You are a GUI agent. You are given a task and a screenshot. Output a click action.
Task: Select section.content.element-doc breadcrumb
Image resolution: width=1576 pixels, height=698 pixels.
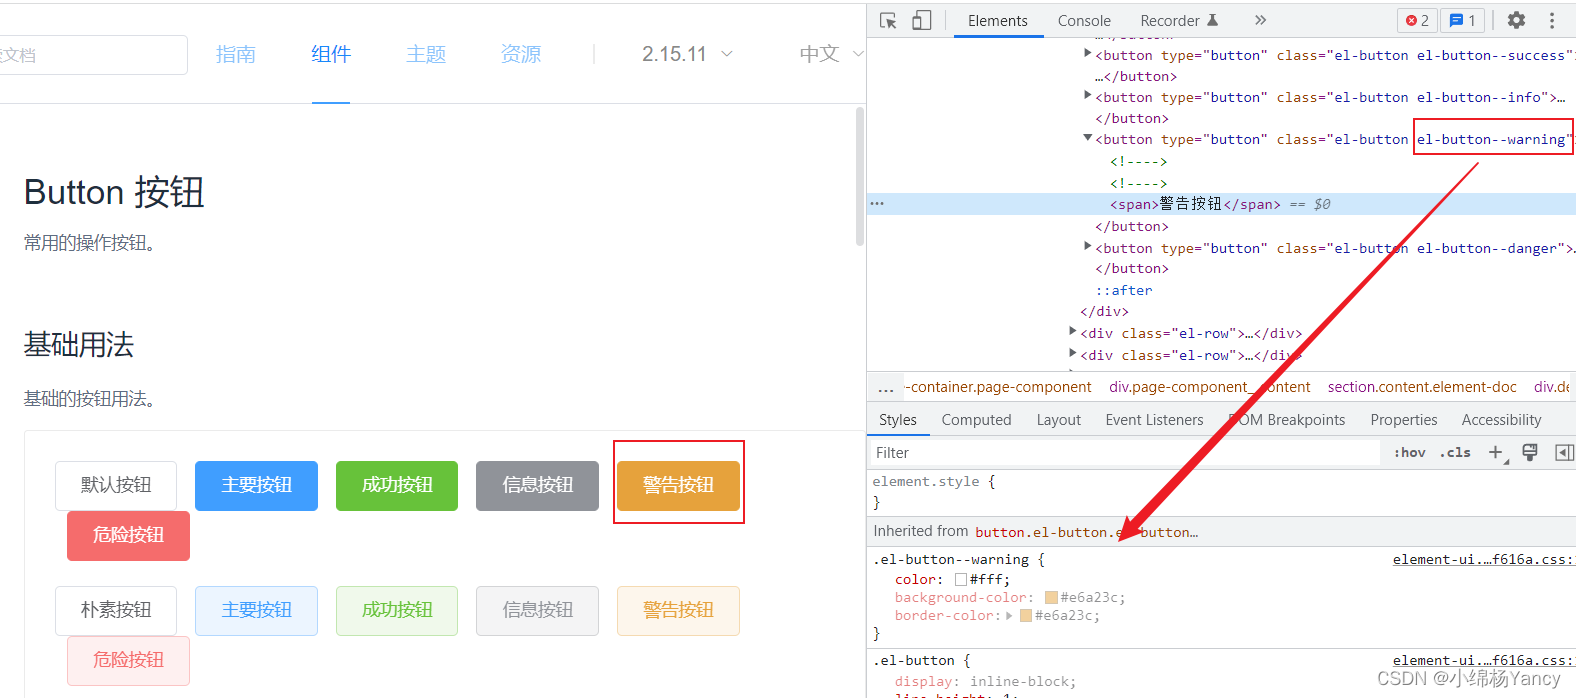[1422, 387]
